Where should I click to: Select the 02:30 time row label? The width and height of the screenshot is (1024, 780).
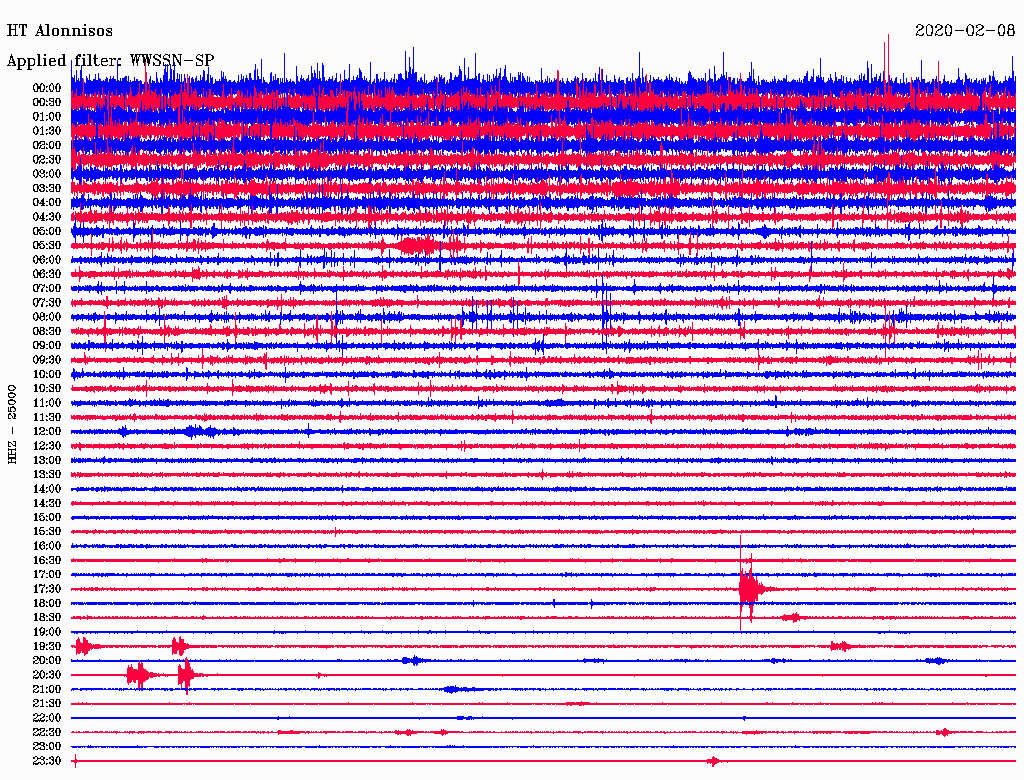[47, 160]
